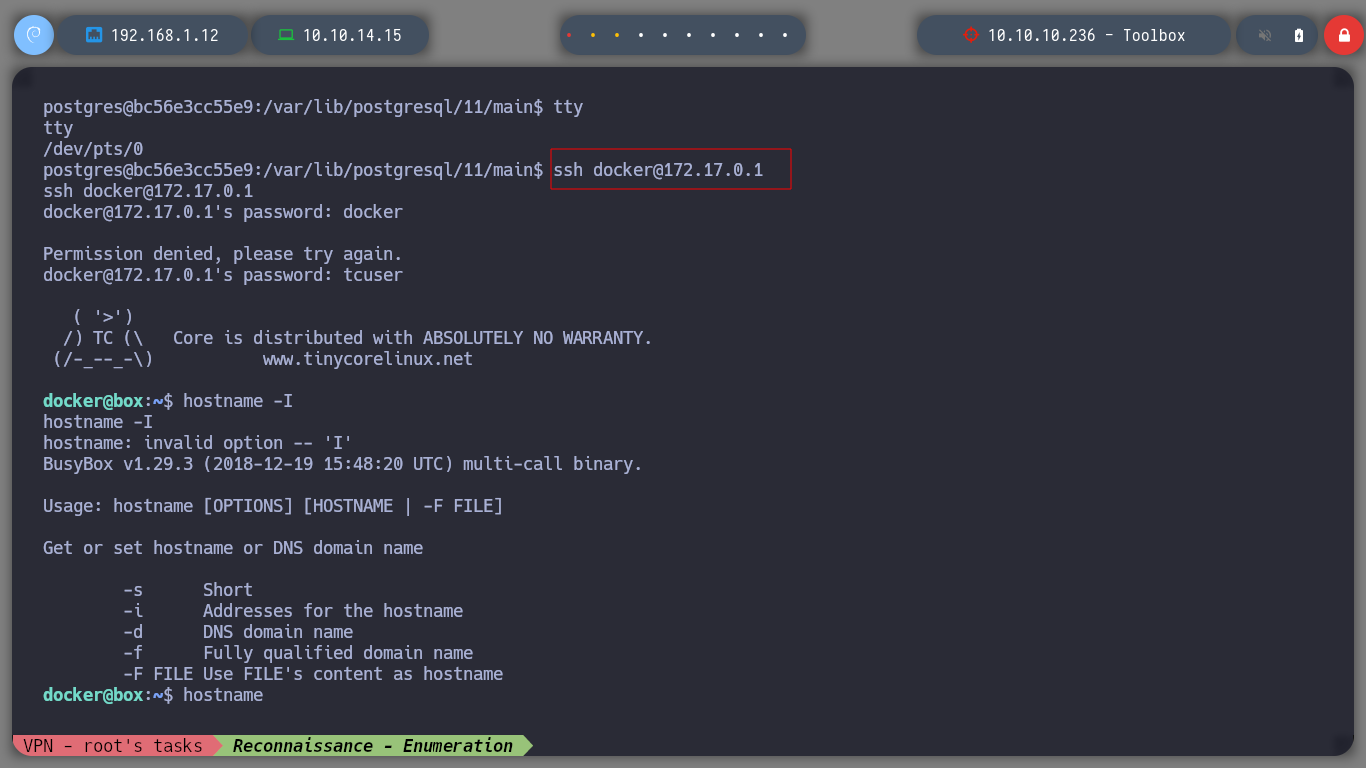
Task: Switch to the fifth workspace dot
Action: tap(665, 35)
